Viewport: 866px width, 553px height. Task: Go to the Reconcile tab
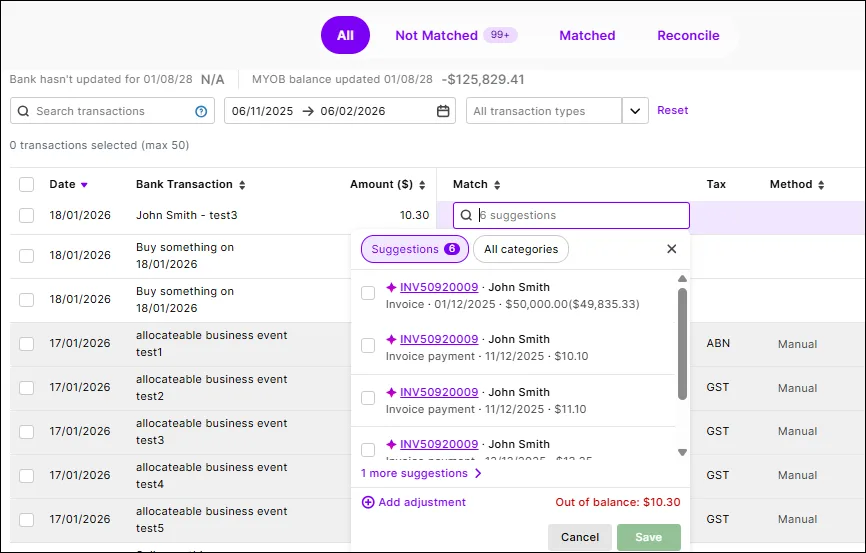pos(688,35)
